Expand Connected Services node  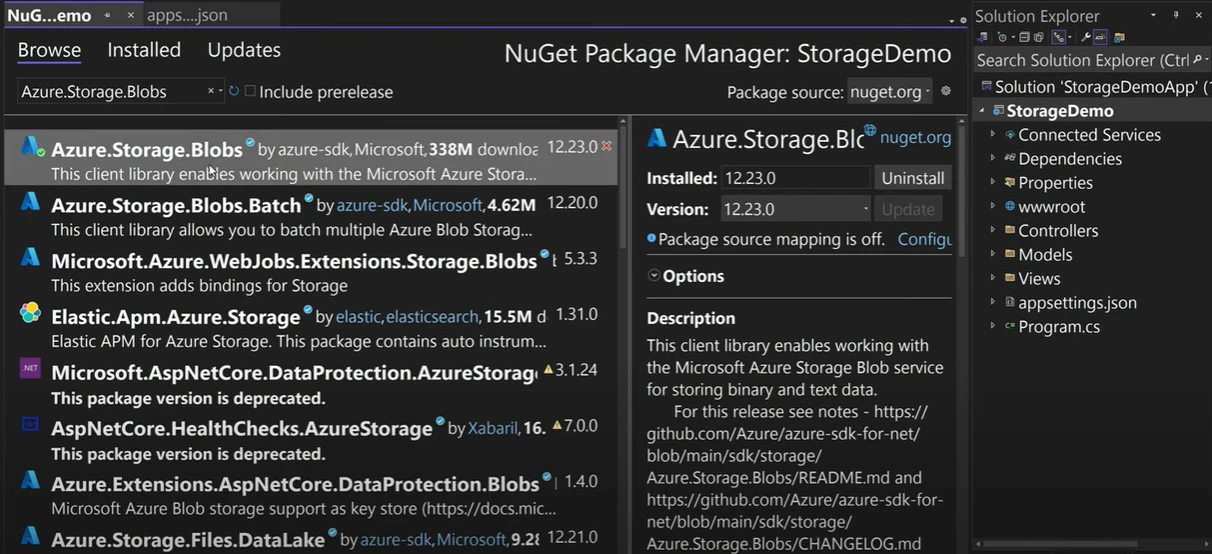click(x=993, y=134)
